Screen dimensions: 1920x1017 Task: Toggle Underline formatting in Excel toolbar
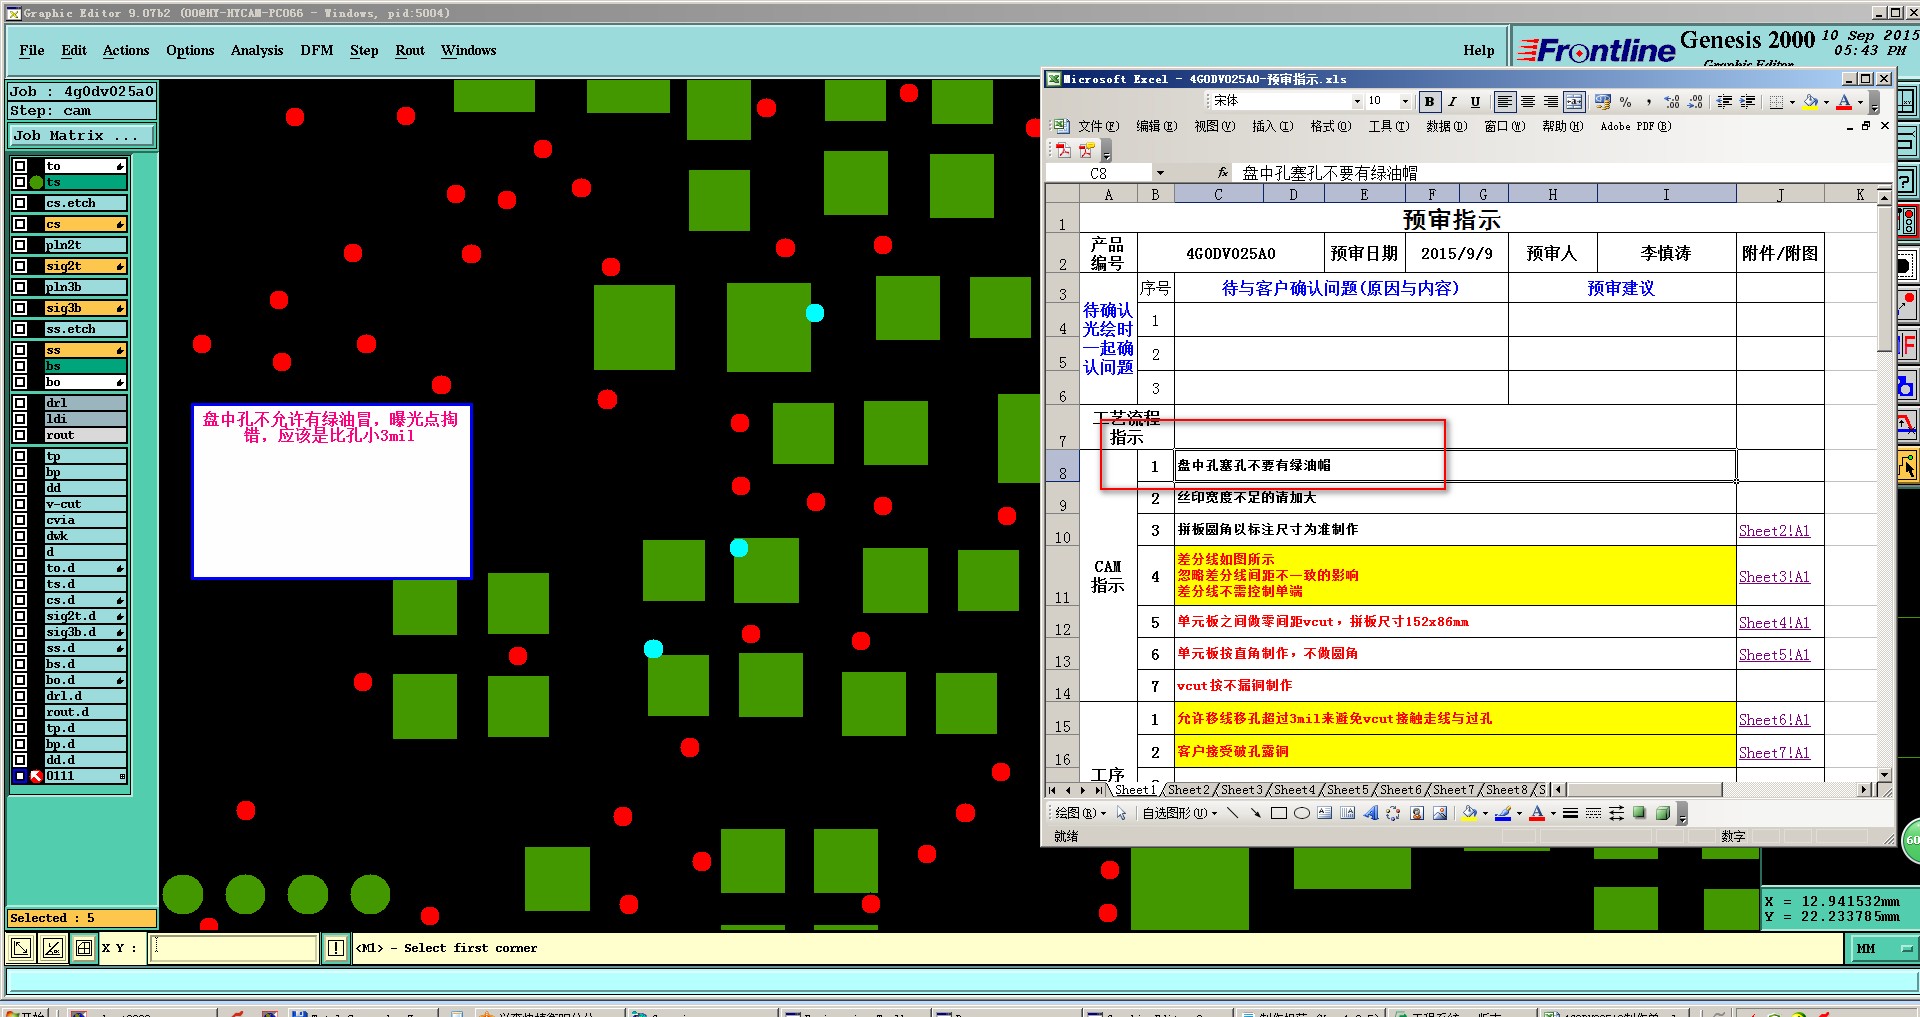click(1475, 102)
